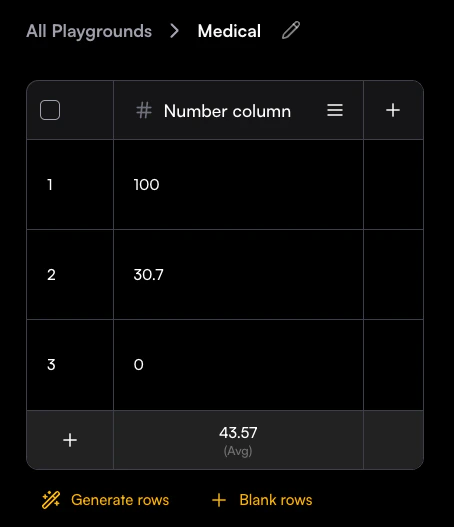Click the Number column header title
The height and width of the screenshot is (527, 454).
[227, 111]
